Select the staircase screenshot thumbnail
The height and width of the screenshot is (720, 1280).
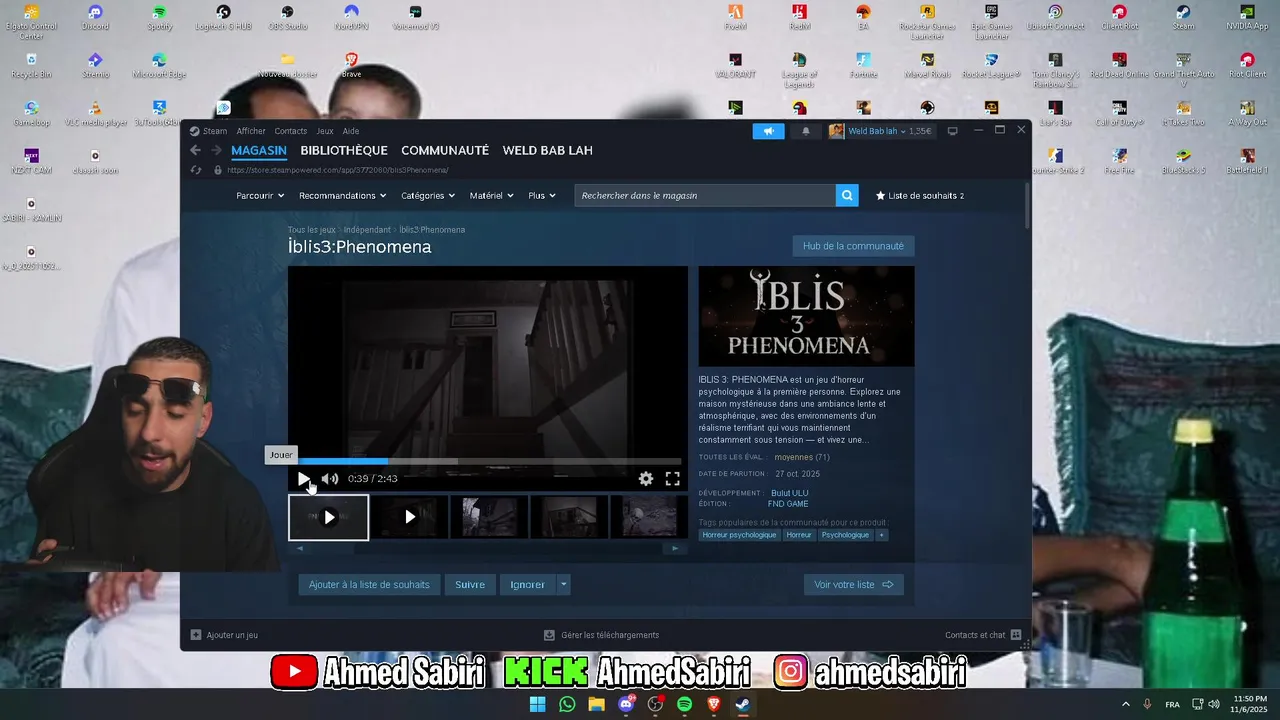(x=569, y=517)
